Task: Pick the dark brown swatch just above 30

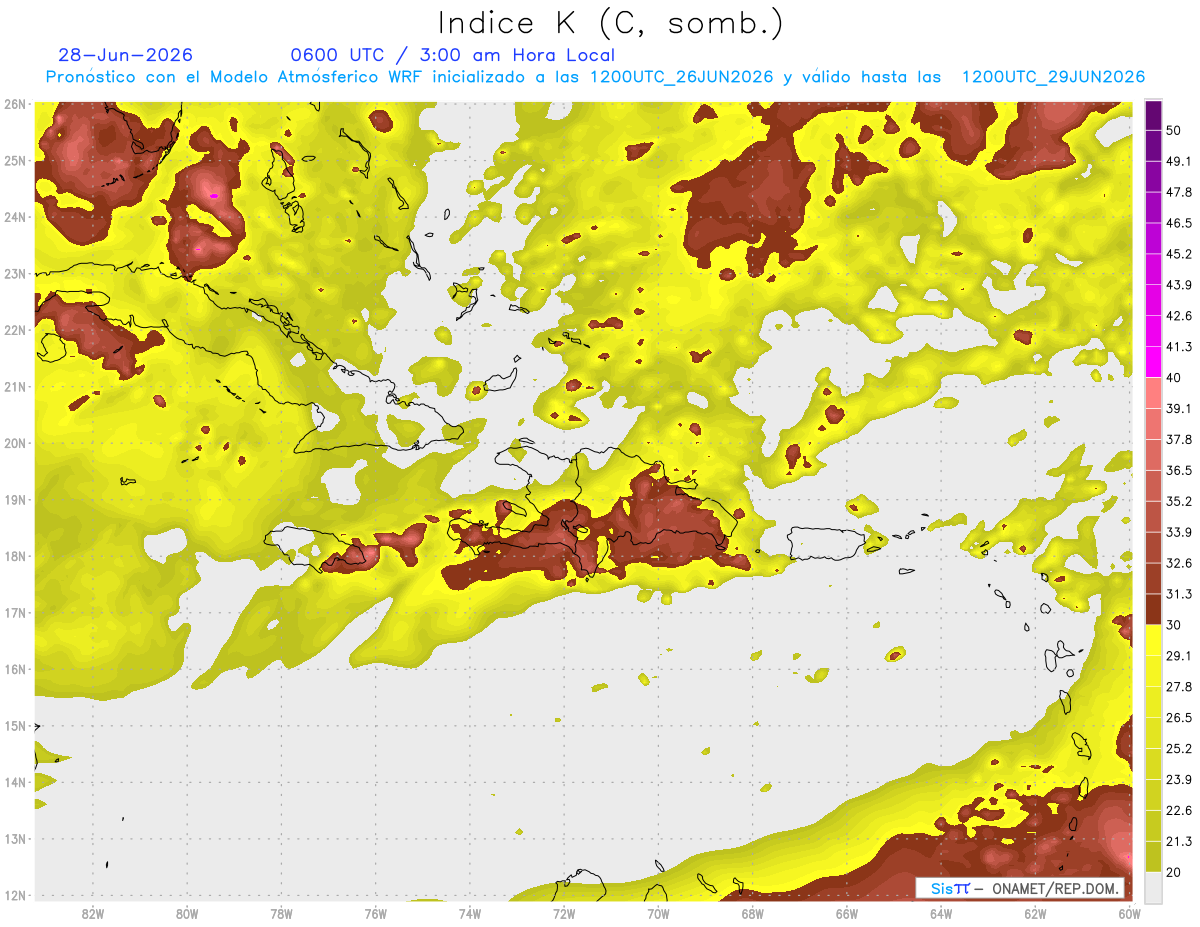Action: tap(1153, 610)
